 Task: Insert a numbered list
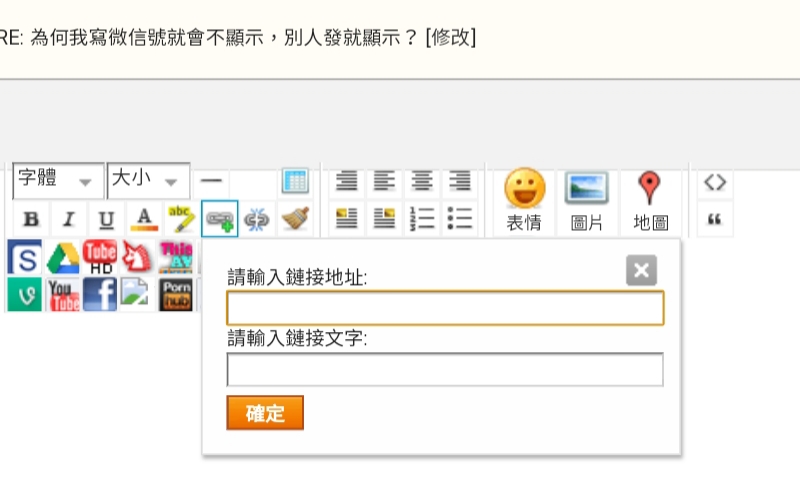click(422, 218)
